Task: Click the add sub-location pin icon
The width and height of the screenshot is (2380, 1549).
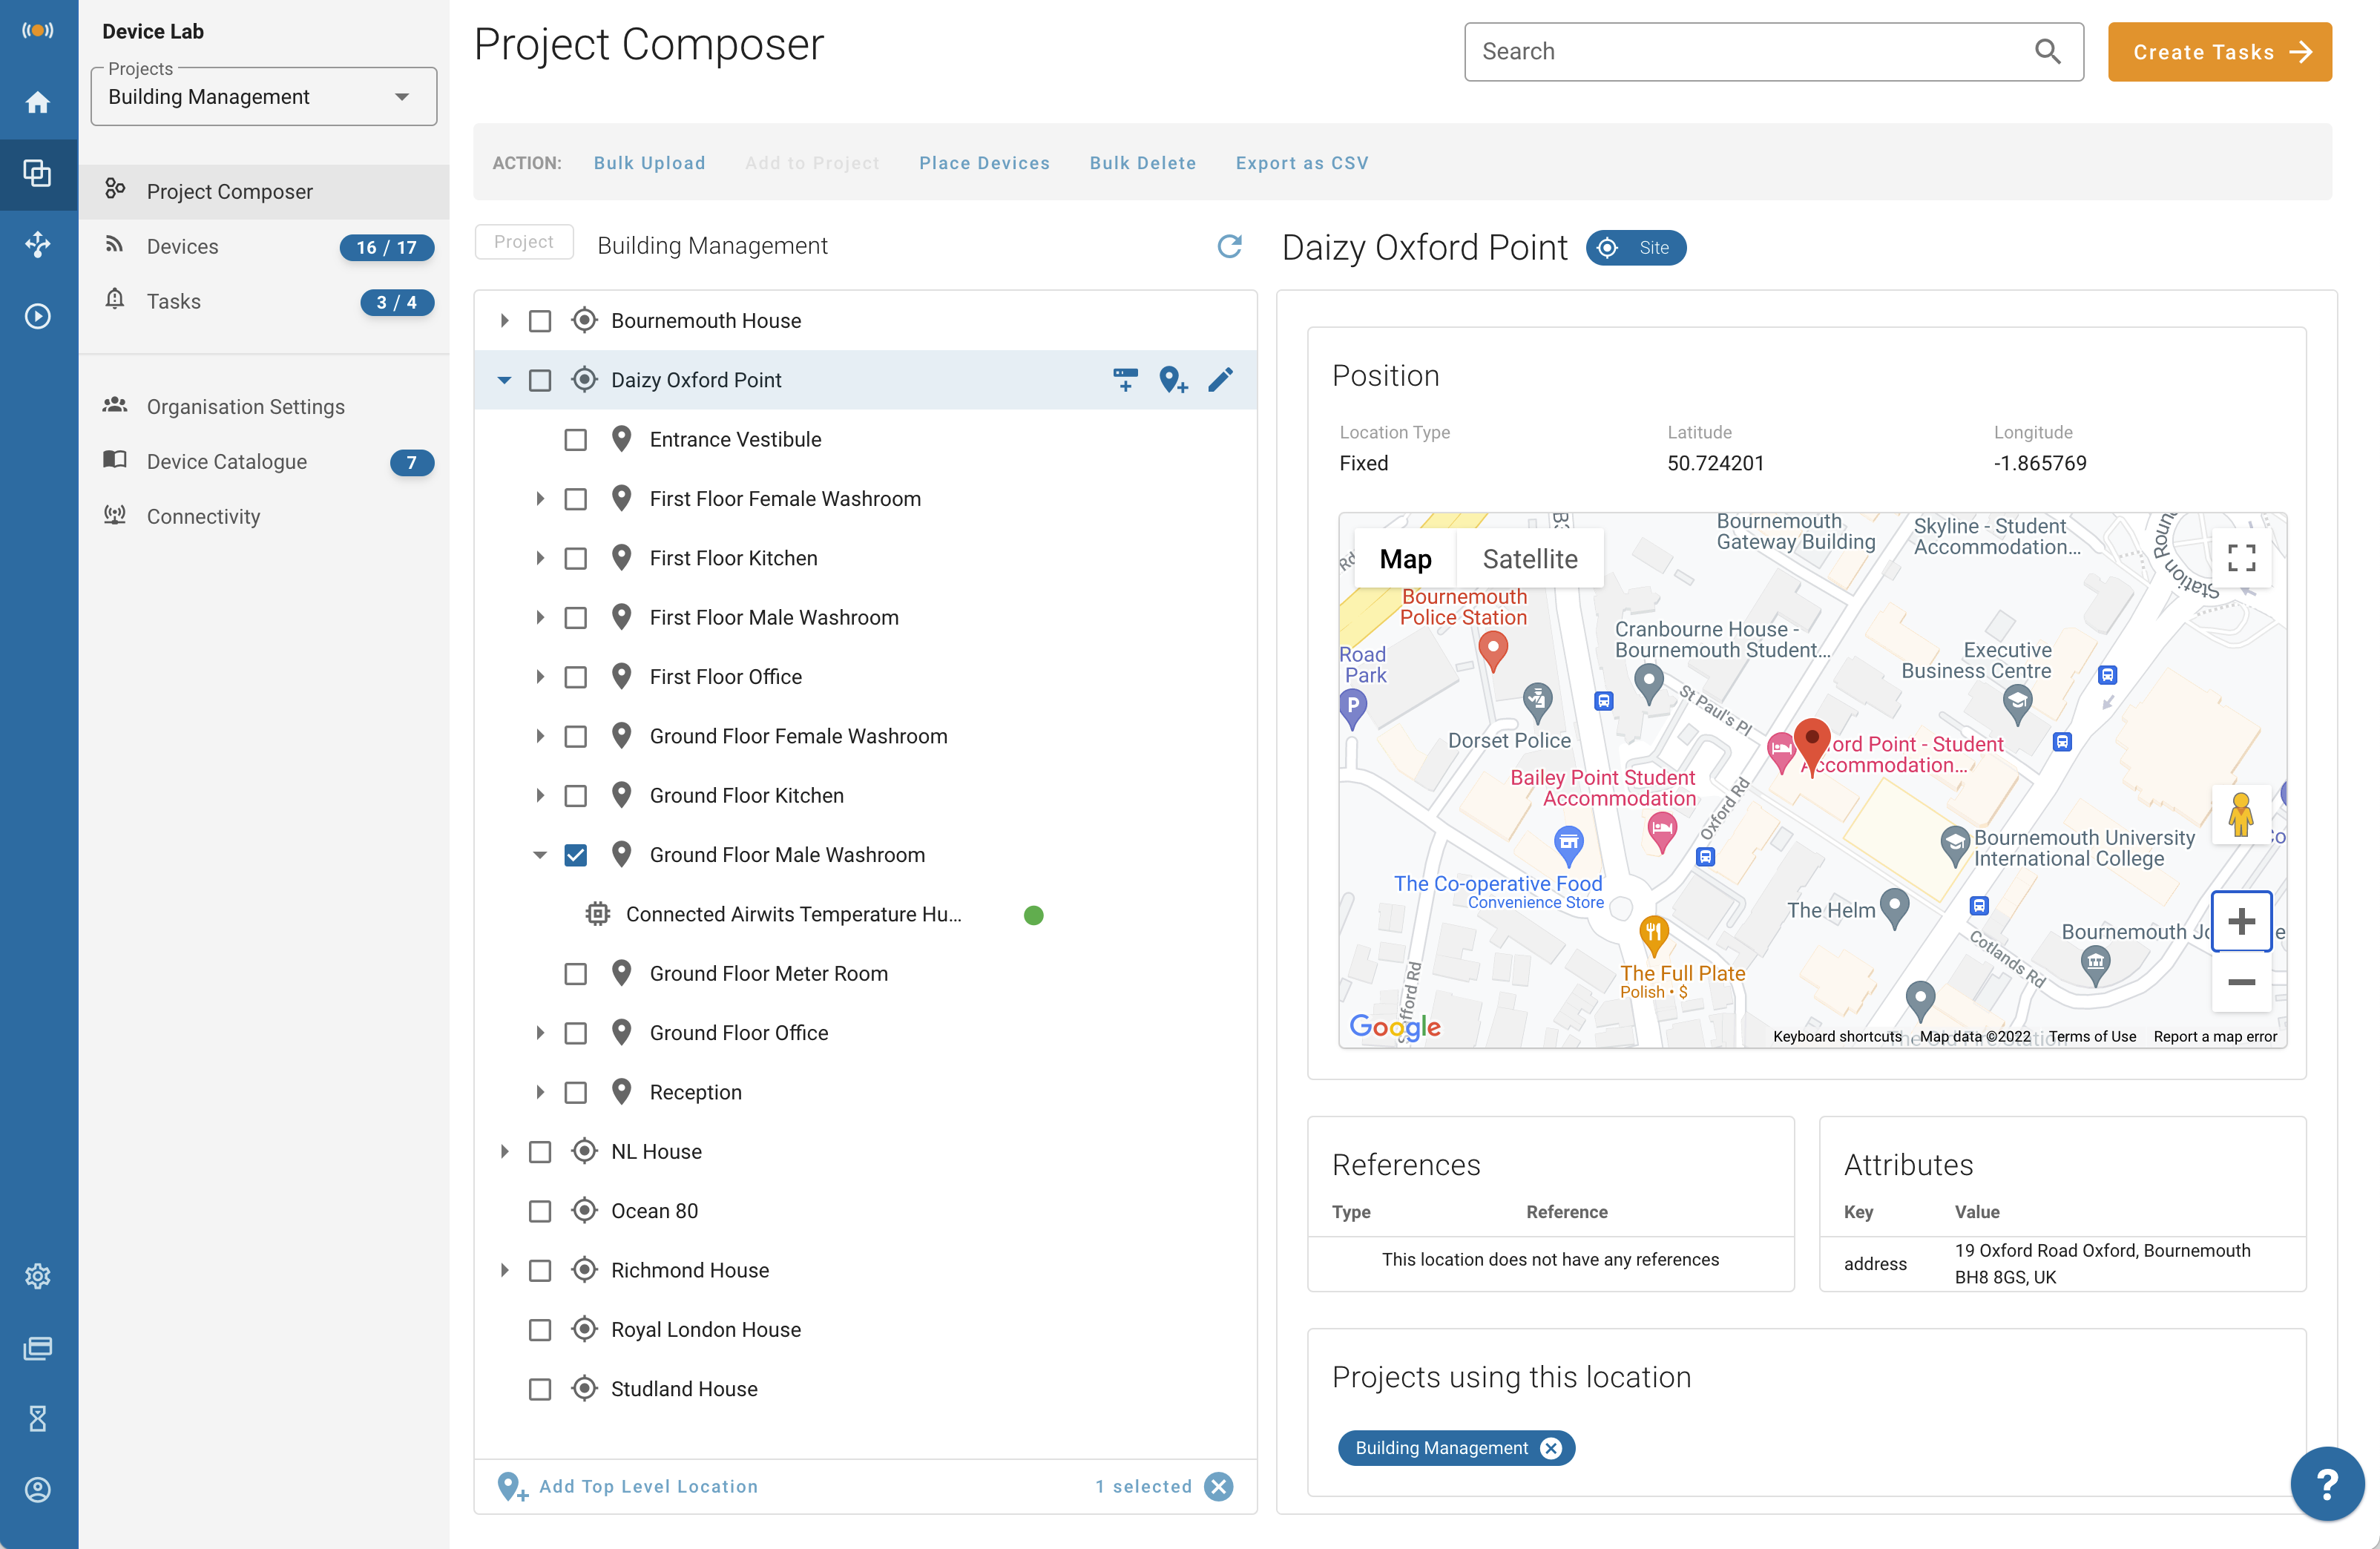Action: (x=1172, y=380)
